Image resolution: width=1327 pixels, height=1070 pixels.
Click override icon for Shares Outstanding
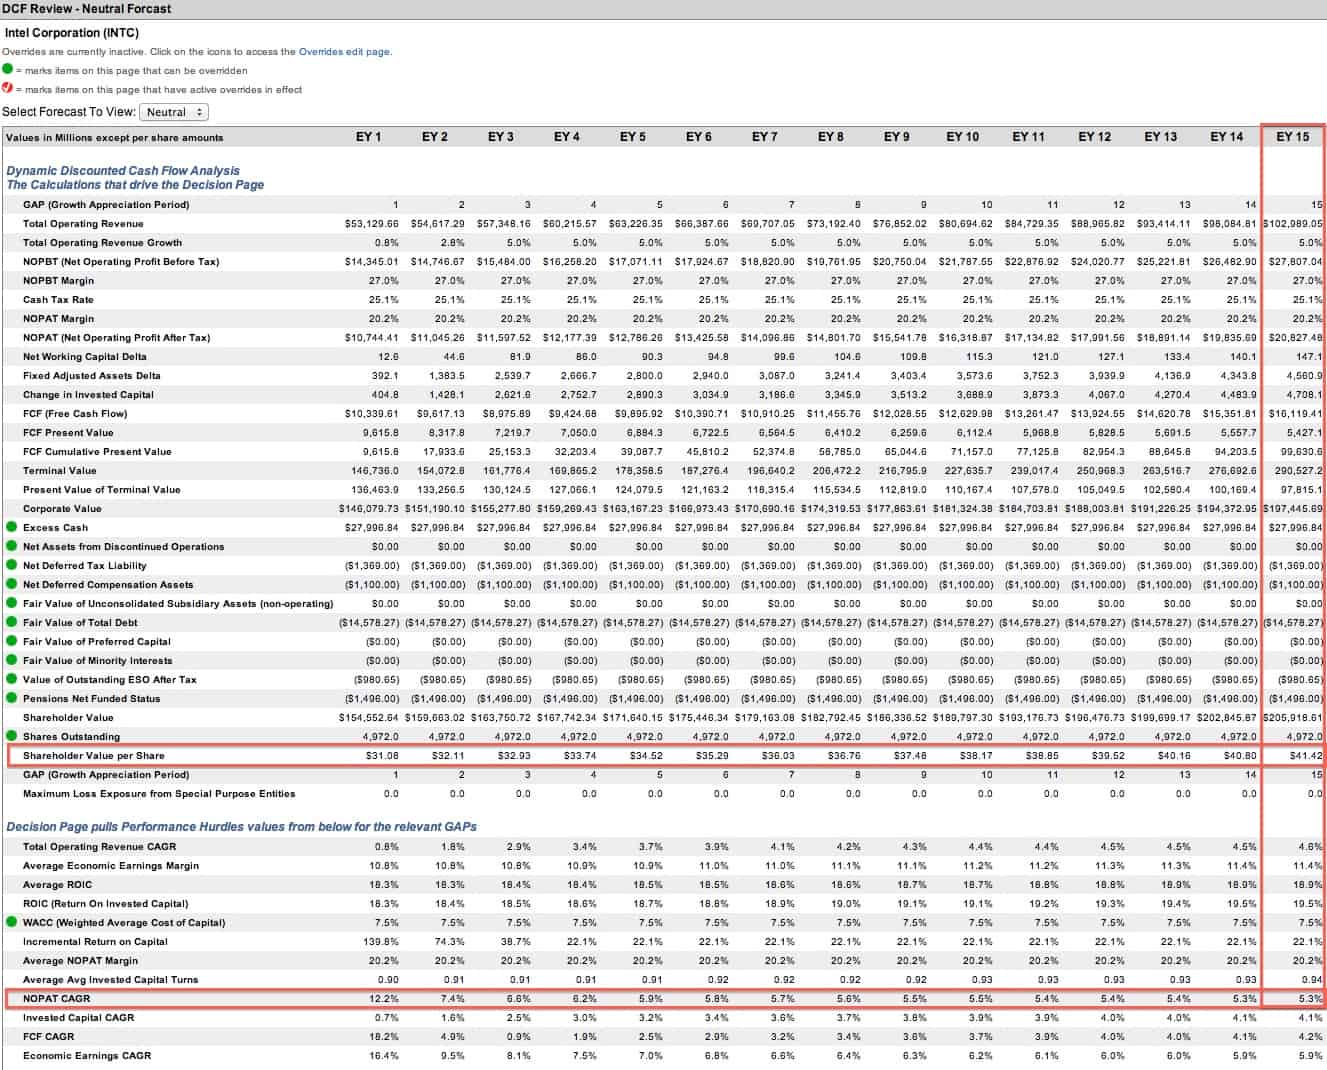(x=11, y=736)
